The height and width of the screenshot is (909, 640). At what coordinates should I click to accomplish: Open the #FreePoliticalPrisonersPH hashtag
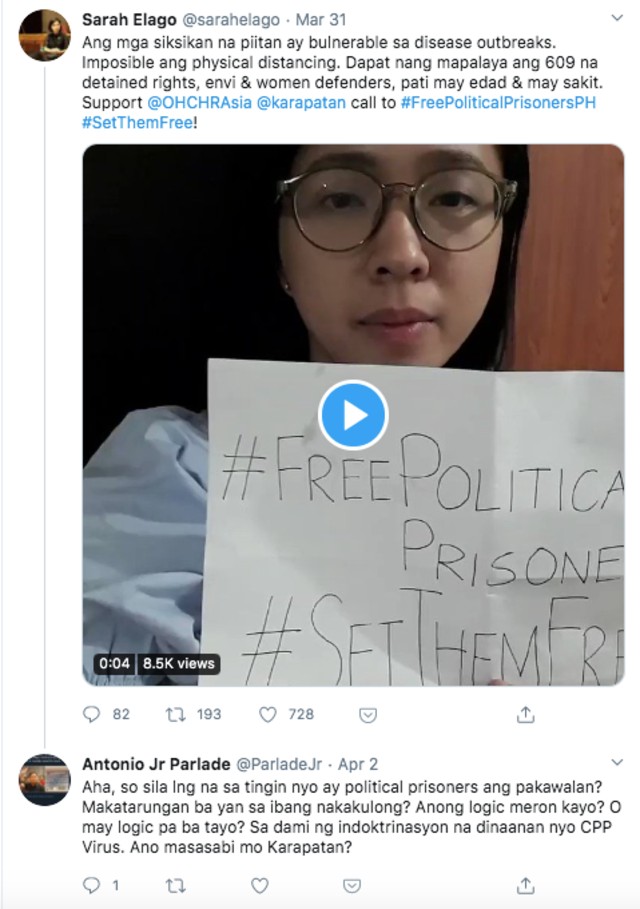click(x=498, y=103)
